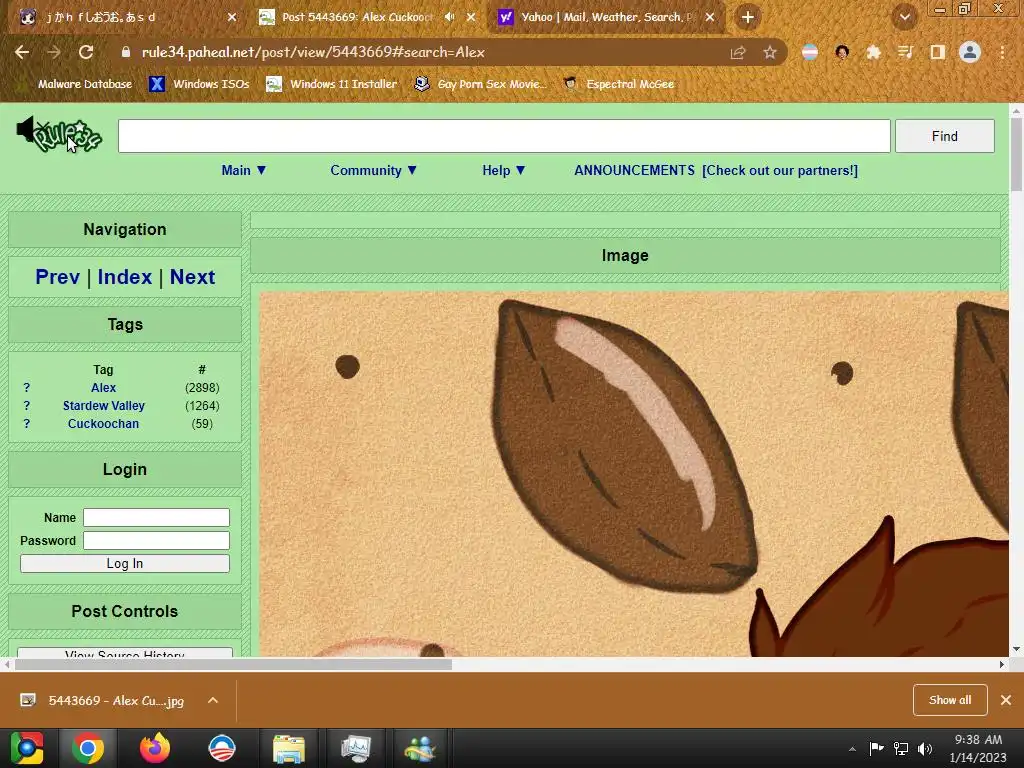Open the Espectral McGee bookmark

[x=618, y=84]
